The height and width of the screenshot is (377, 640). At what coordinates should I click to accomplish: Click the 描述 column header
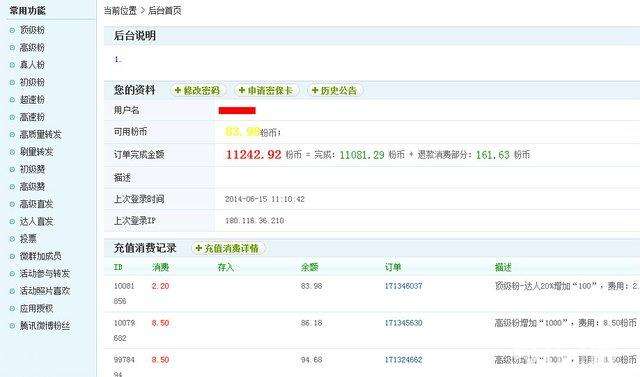(x=503, y=267)
